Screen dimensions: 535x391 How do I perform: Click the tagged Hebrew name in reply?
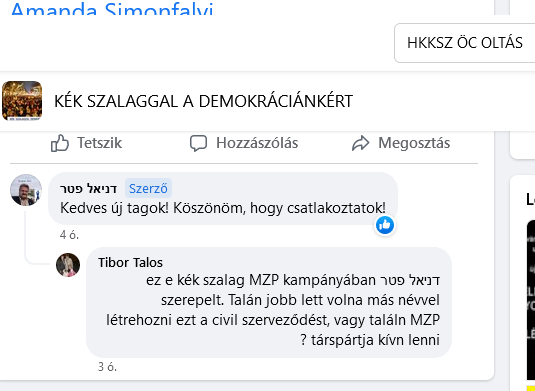tap(410, 280)
